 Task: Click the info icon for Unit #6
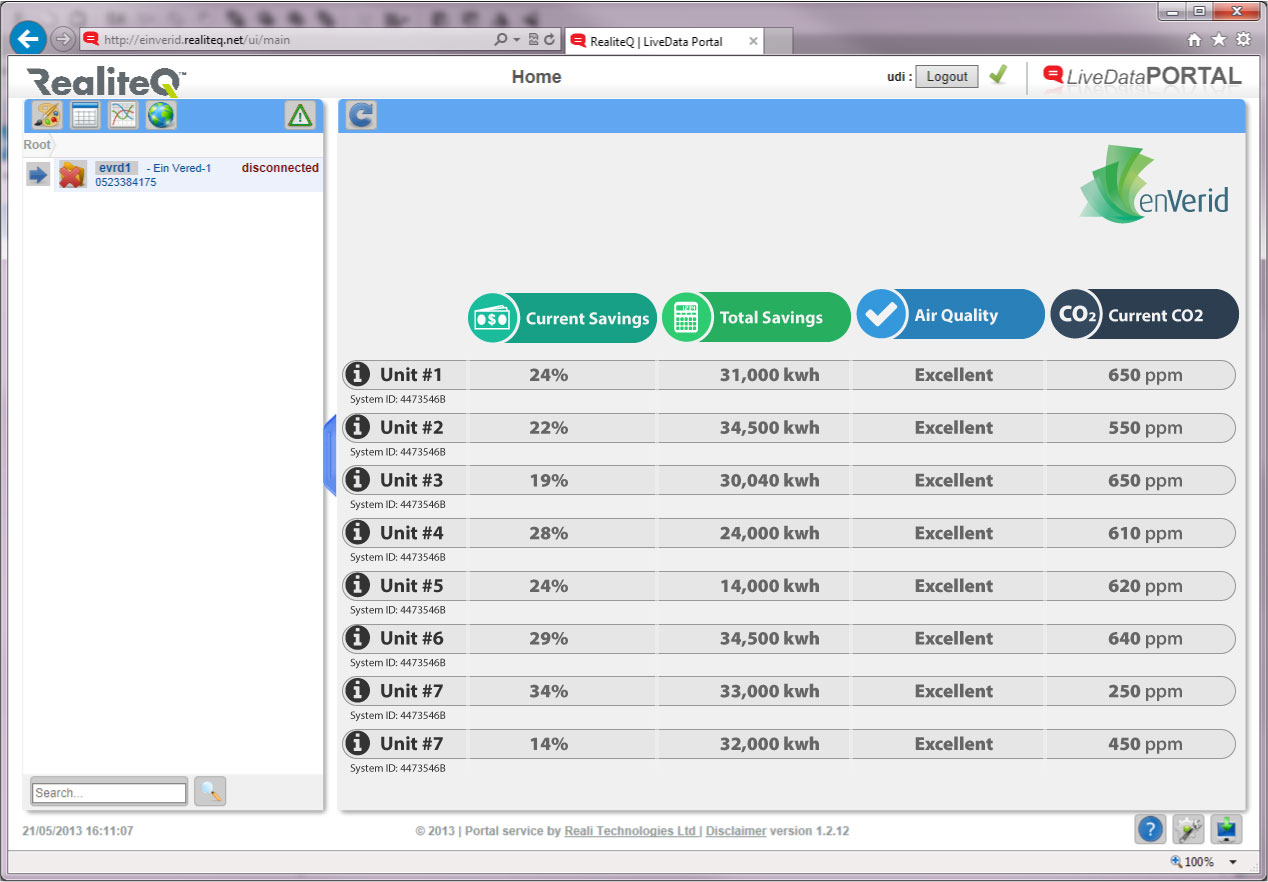tap(357, 638)
